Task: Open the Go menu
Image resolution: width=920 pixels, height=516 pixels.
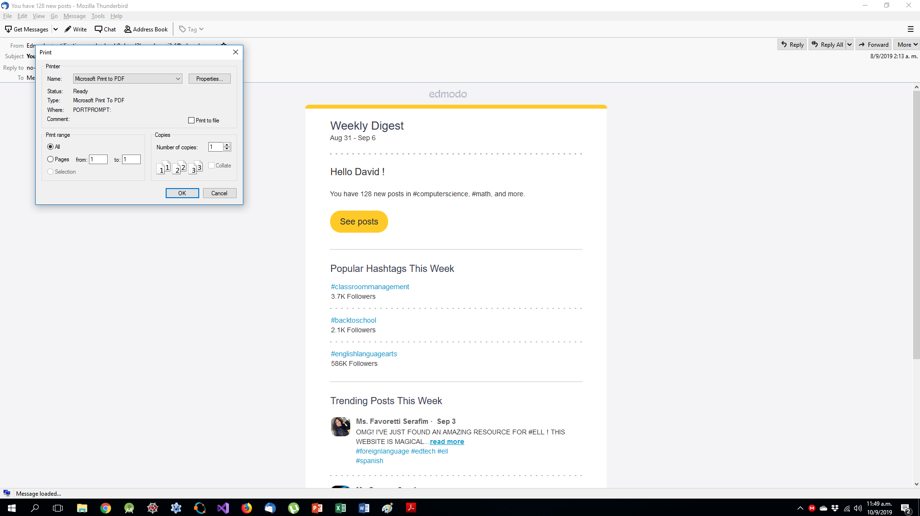Action: 54,16
